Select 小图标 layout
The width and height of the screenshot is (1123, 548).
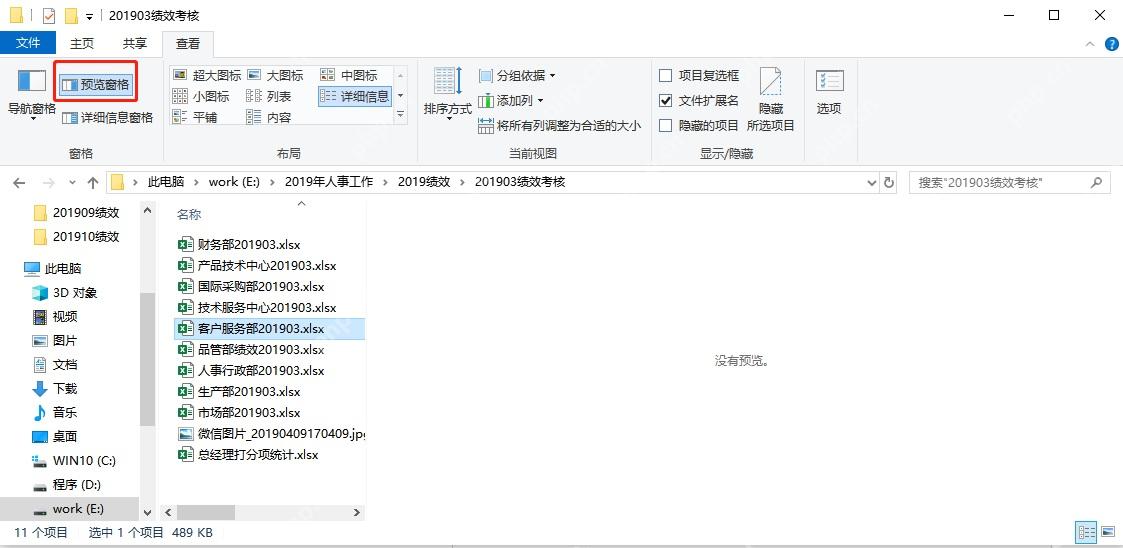(201, 96)
